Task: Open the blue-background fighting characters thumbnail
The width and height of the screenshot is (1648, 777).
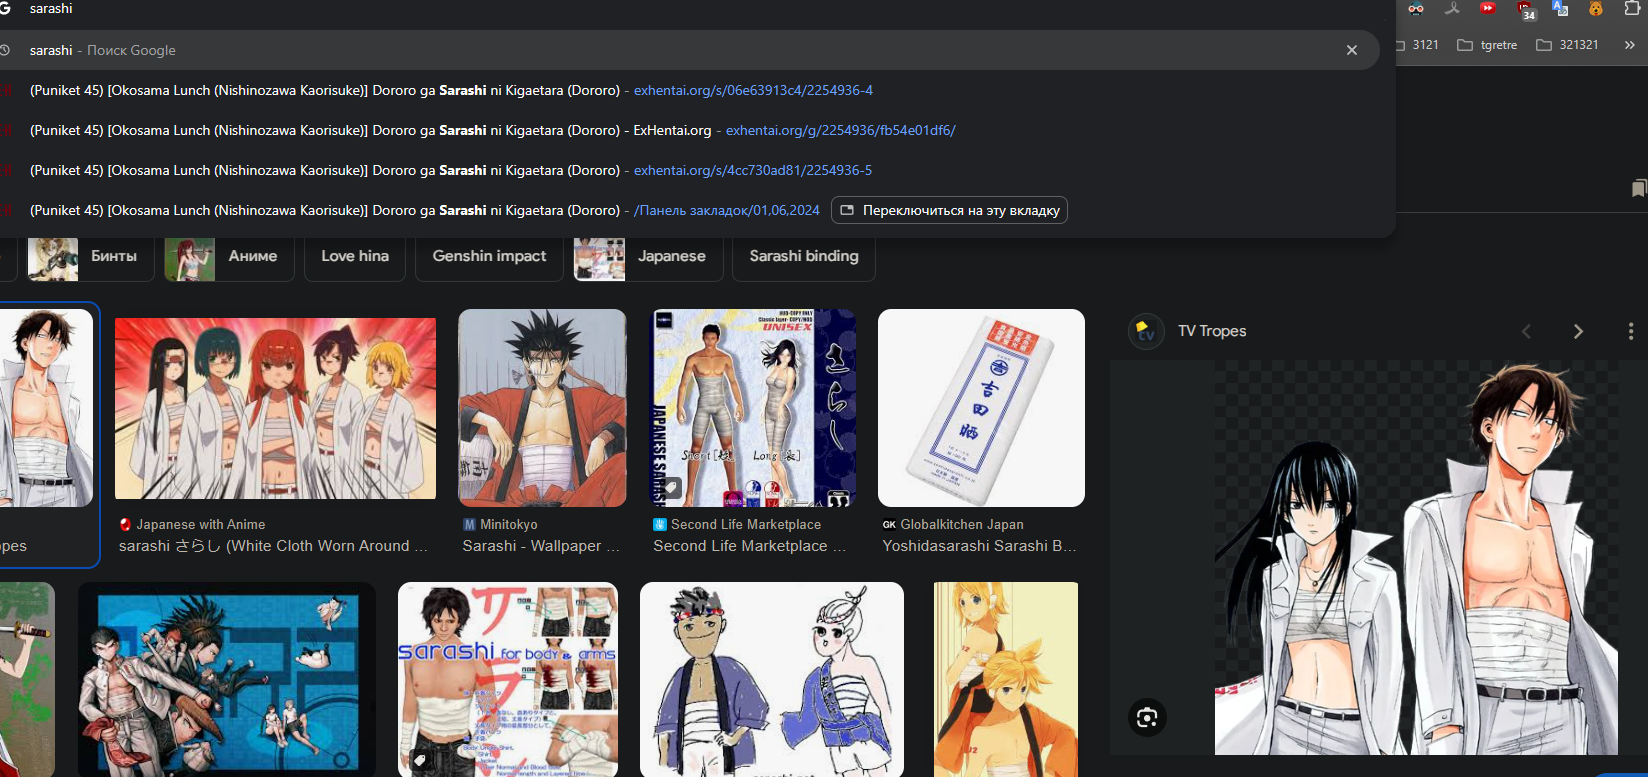Action: (x=227, y=680)
